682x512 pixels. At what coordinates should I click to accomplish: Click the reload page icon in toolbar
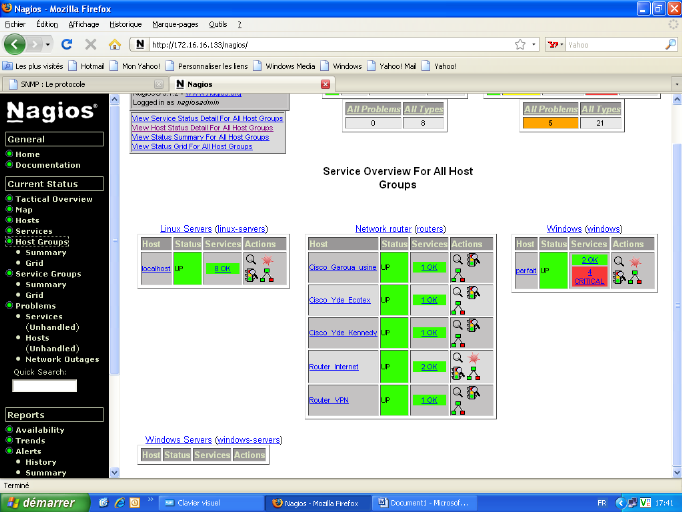[x=67, y=45]
